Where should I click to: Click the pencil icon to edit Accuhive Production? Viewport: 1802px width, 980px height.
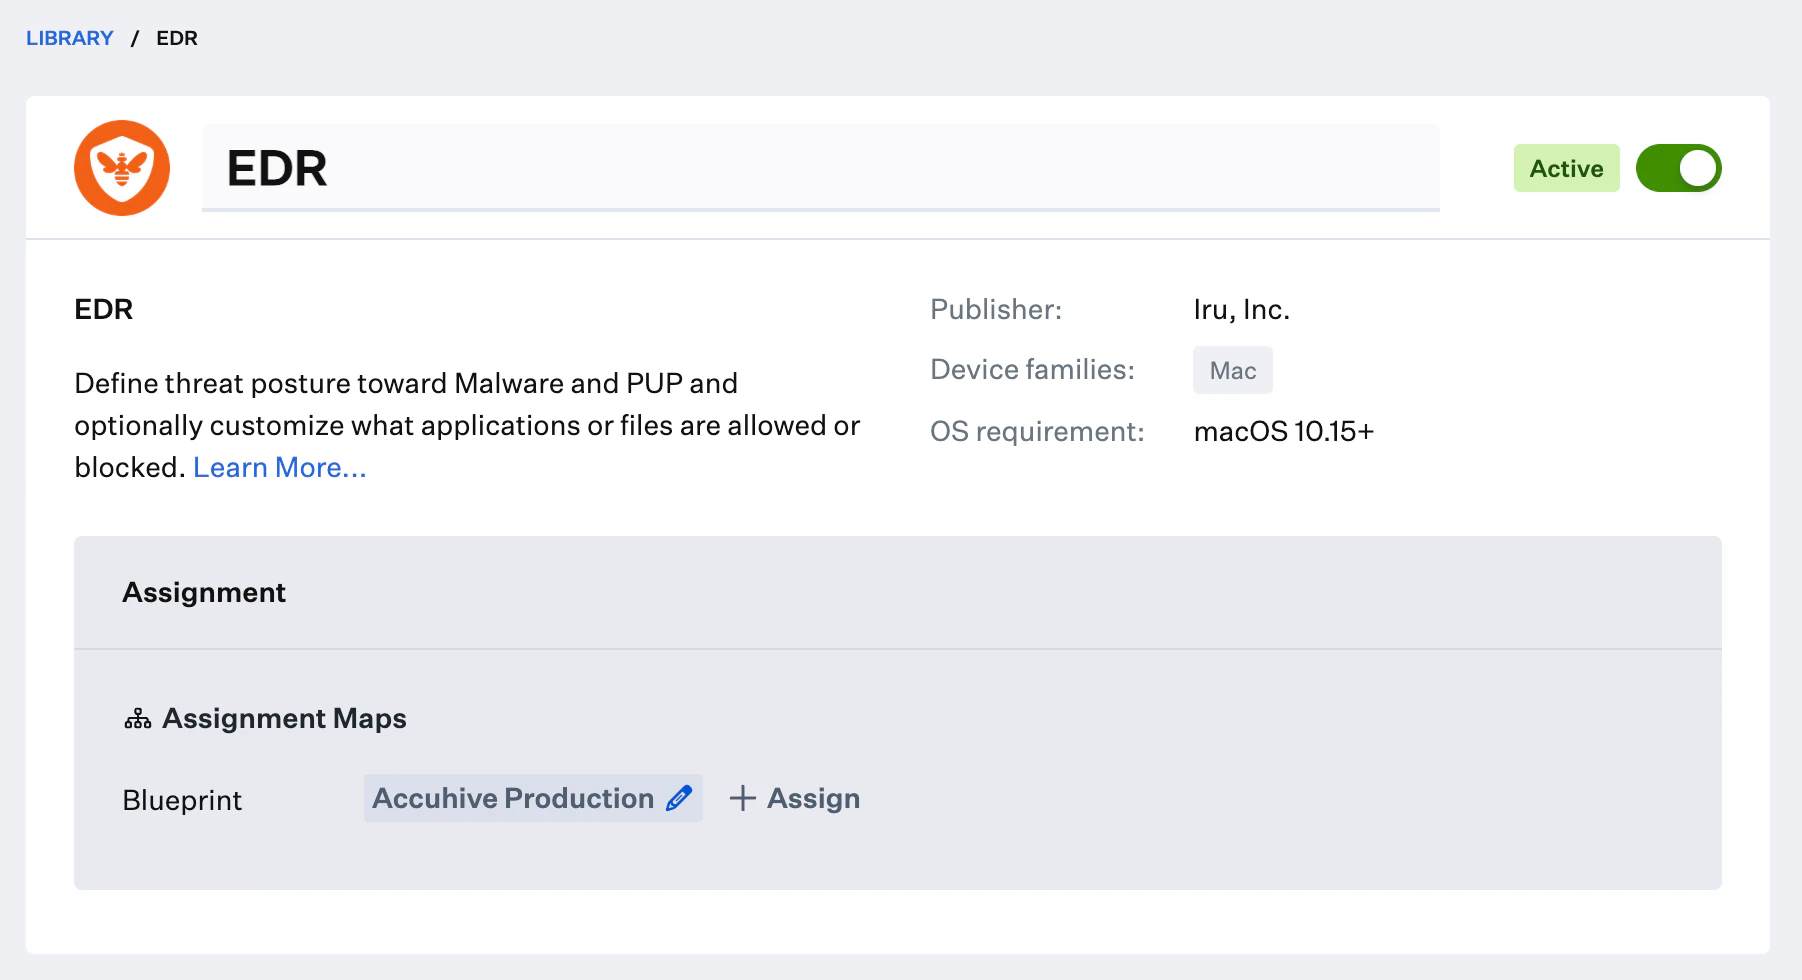tap(680, 798)
